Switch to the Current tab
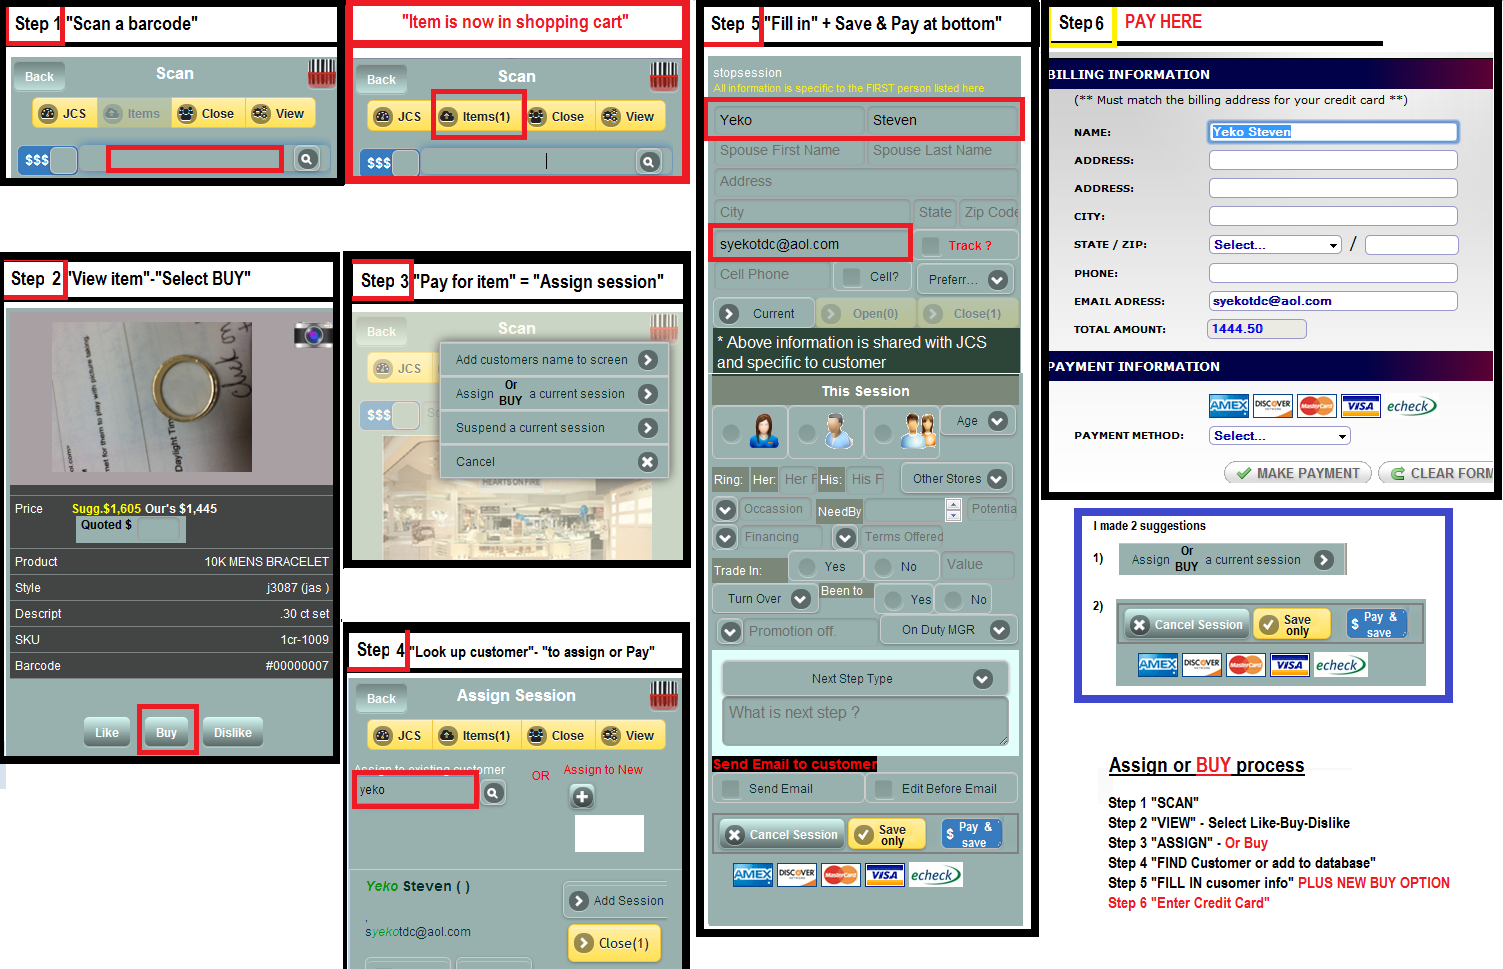Image resolution: width=1503 pixels, height=969 pixels. point(764,313)
